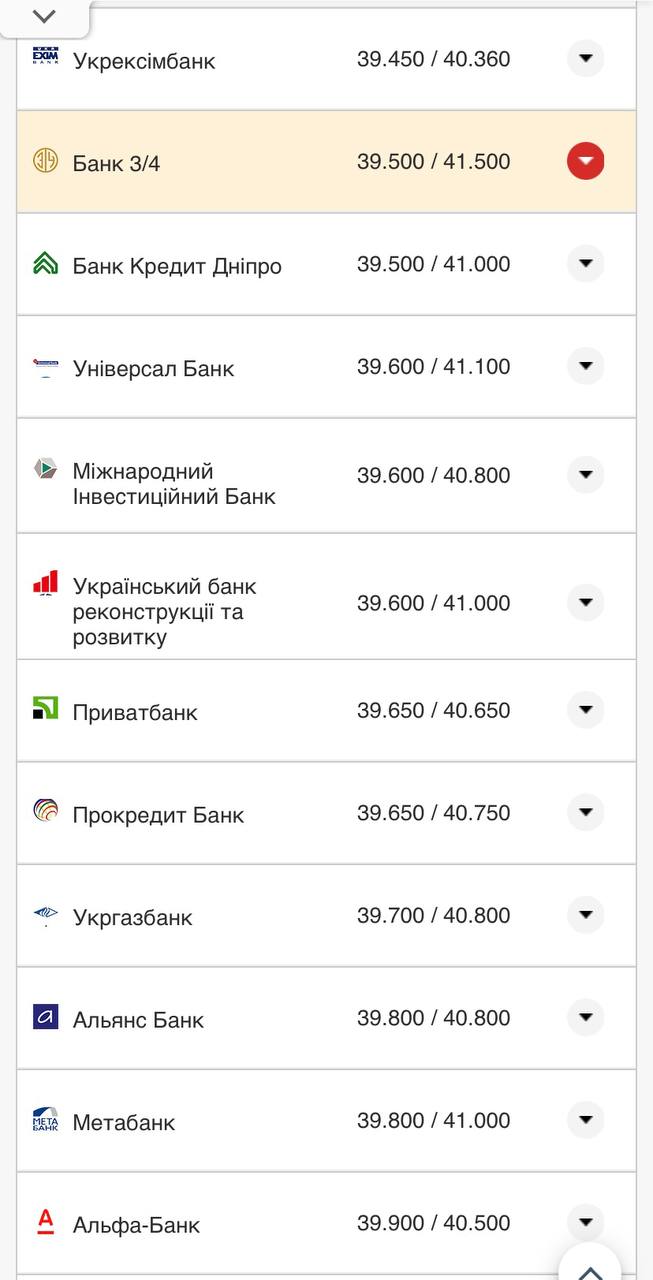Click the Прокредит Банк rainbow swirl logo
The width and height of the screenshot is (653, 1280).
coord(45,812)
